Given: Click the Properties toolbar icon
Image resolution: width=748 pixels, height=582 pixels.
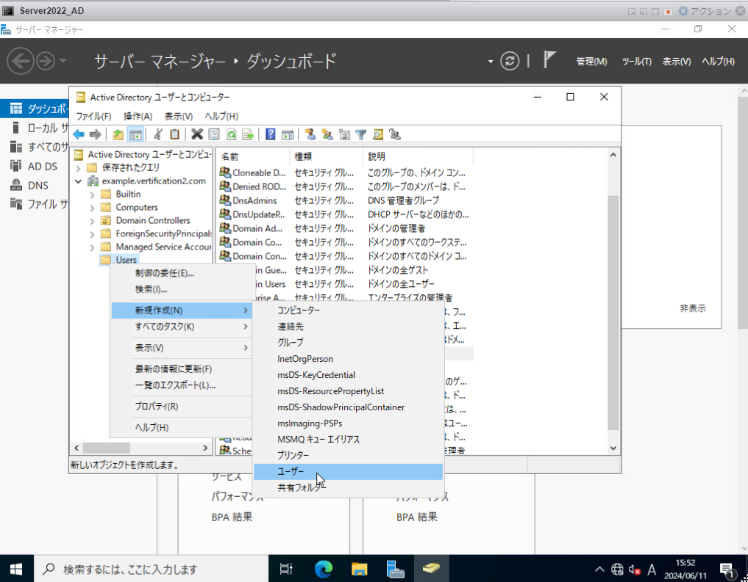Looking at the screenshot, I should (214, 135).
